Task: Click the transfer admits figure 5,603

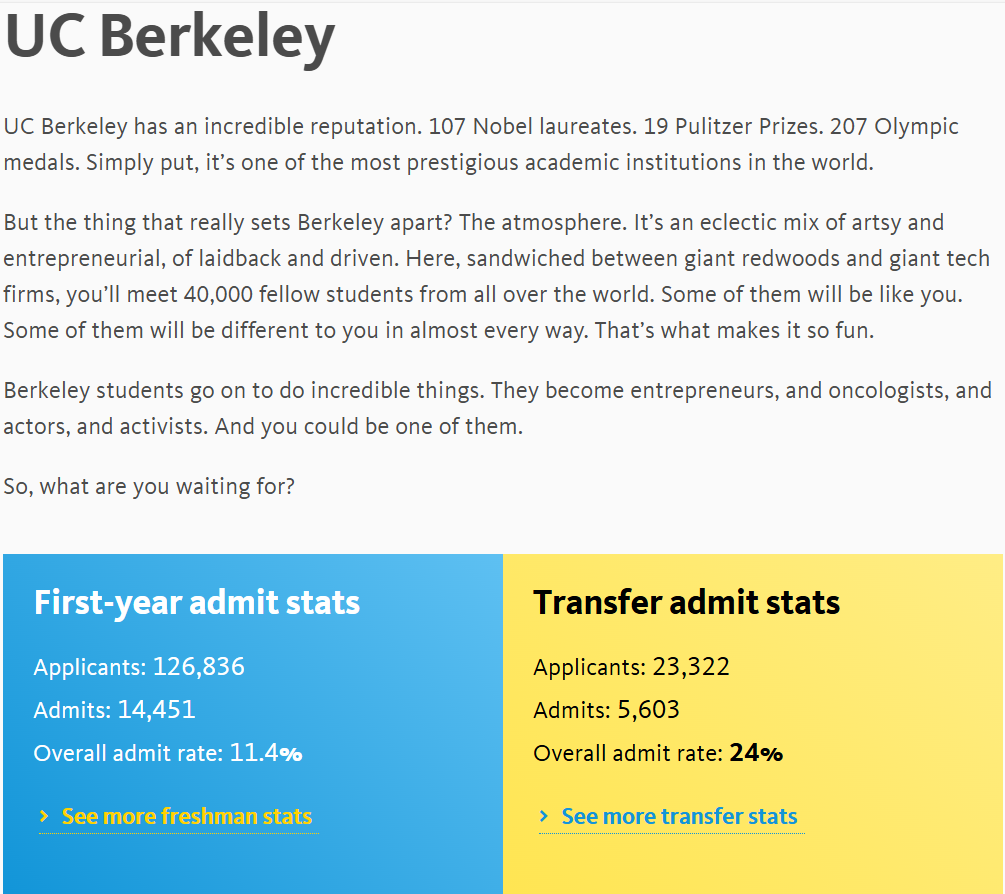Action: coord(648,709)
